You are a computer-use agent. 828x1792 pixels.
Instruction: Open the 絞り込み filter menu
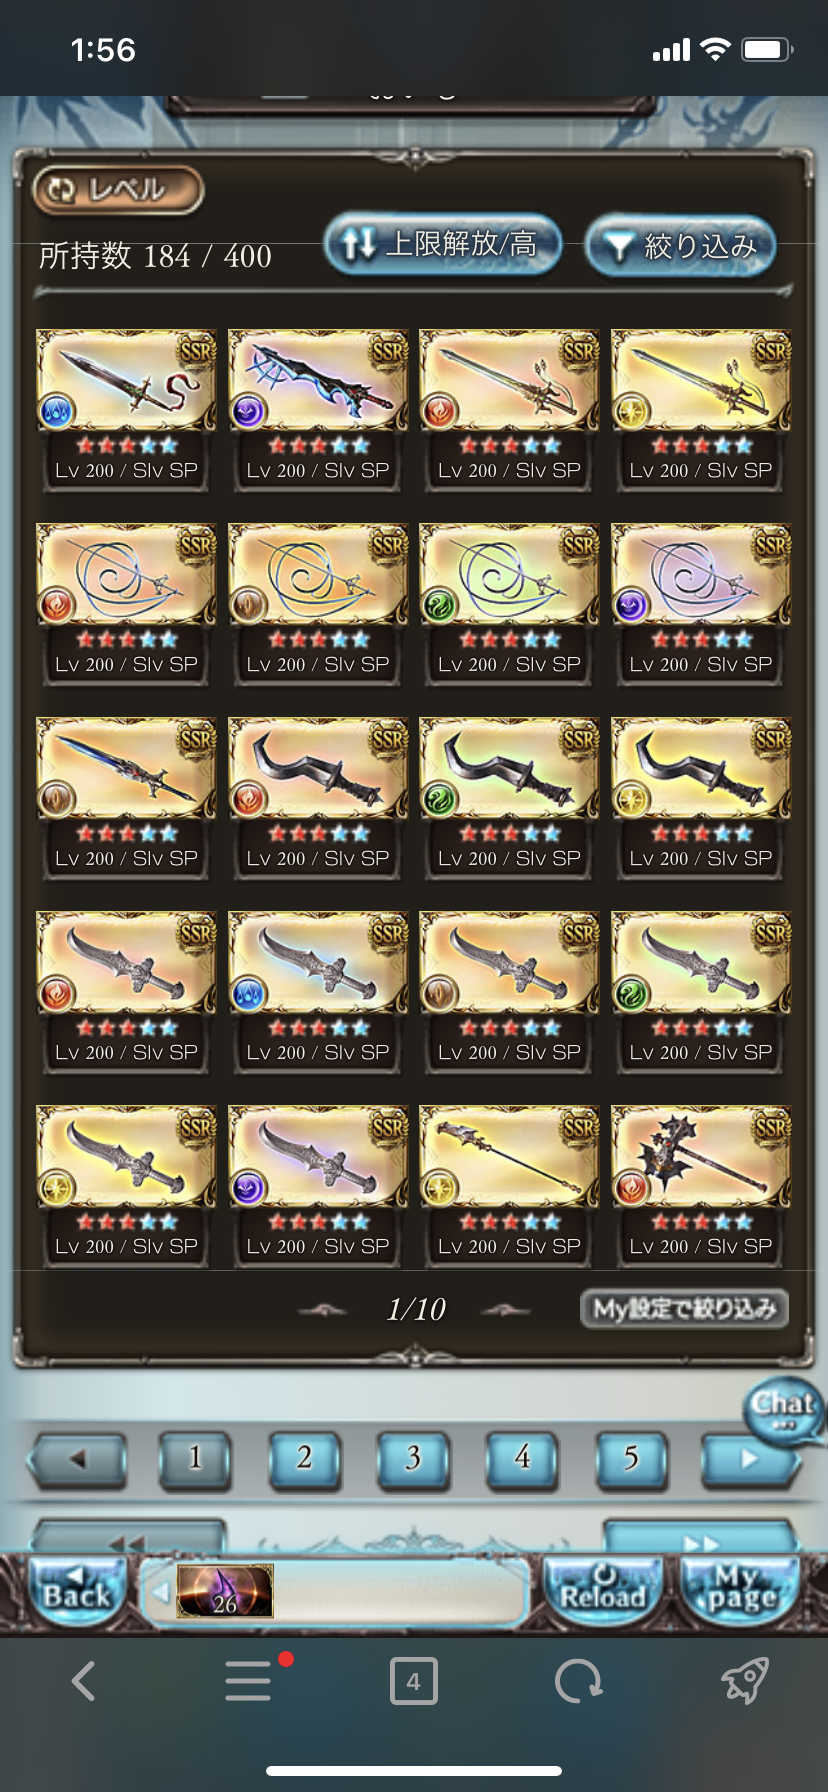(x=681, y=245)
